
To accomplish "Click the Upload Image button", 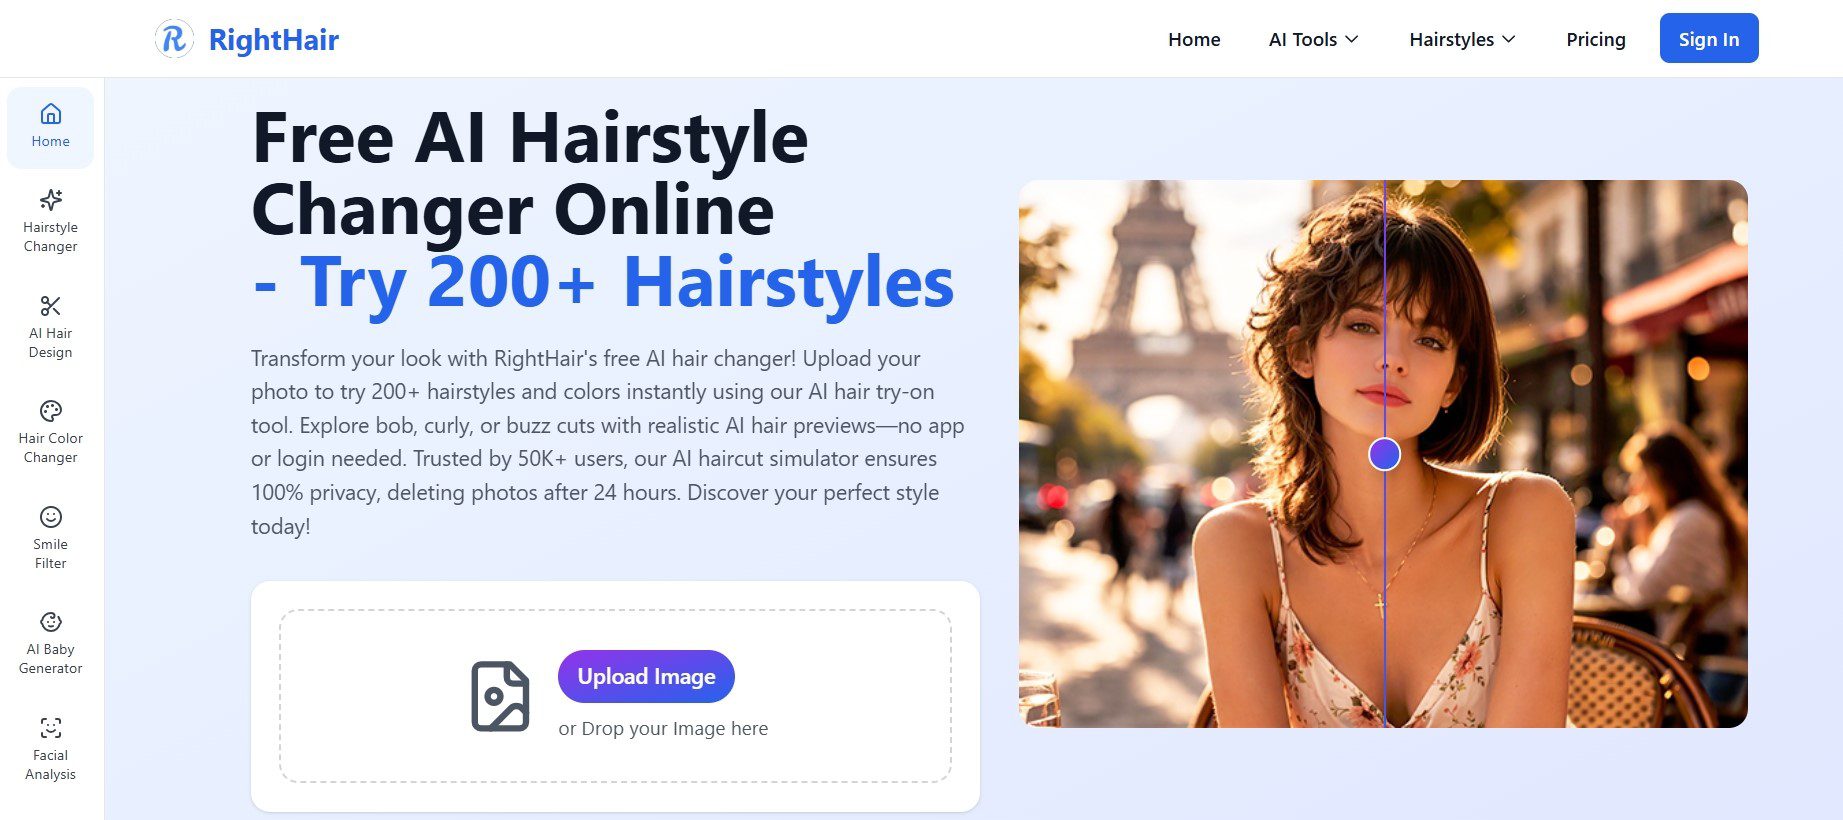I will pyautogui.click(x=646, y=677).
